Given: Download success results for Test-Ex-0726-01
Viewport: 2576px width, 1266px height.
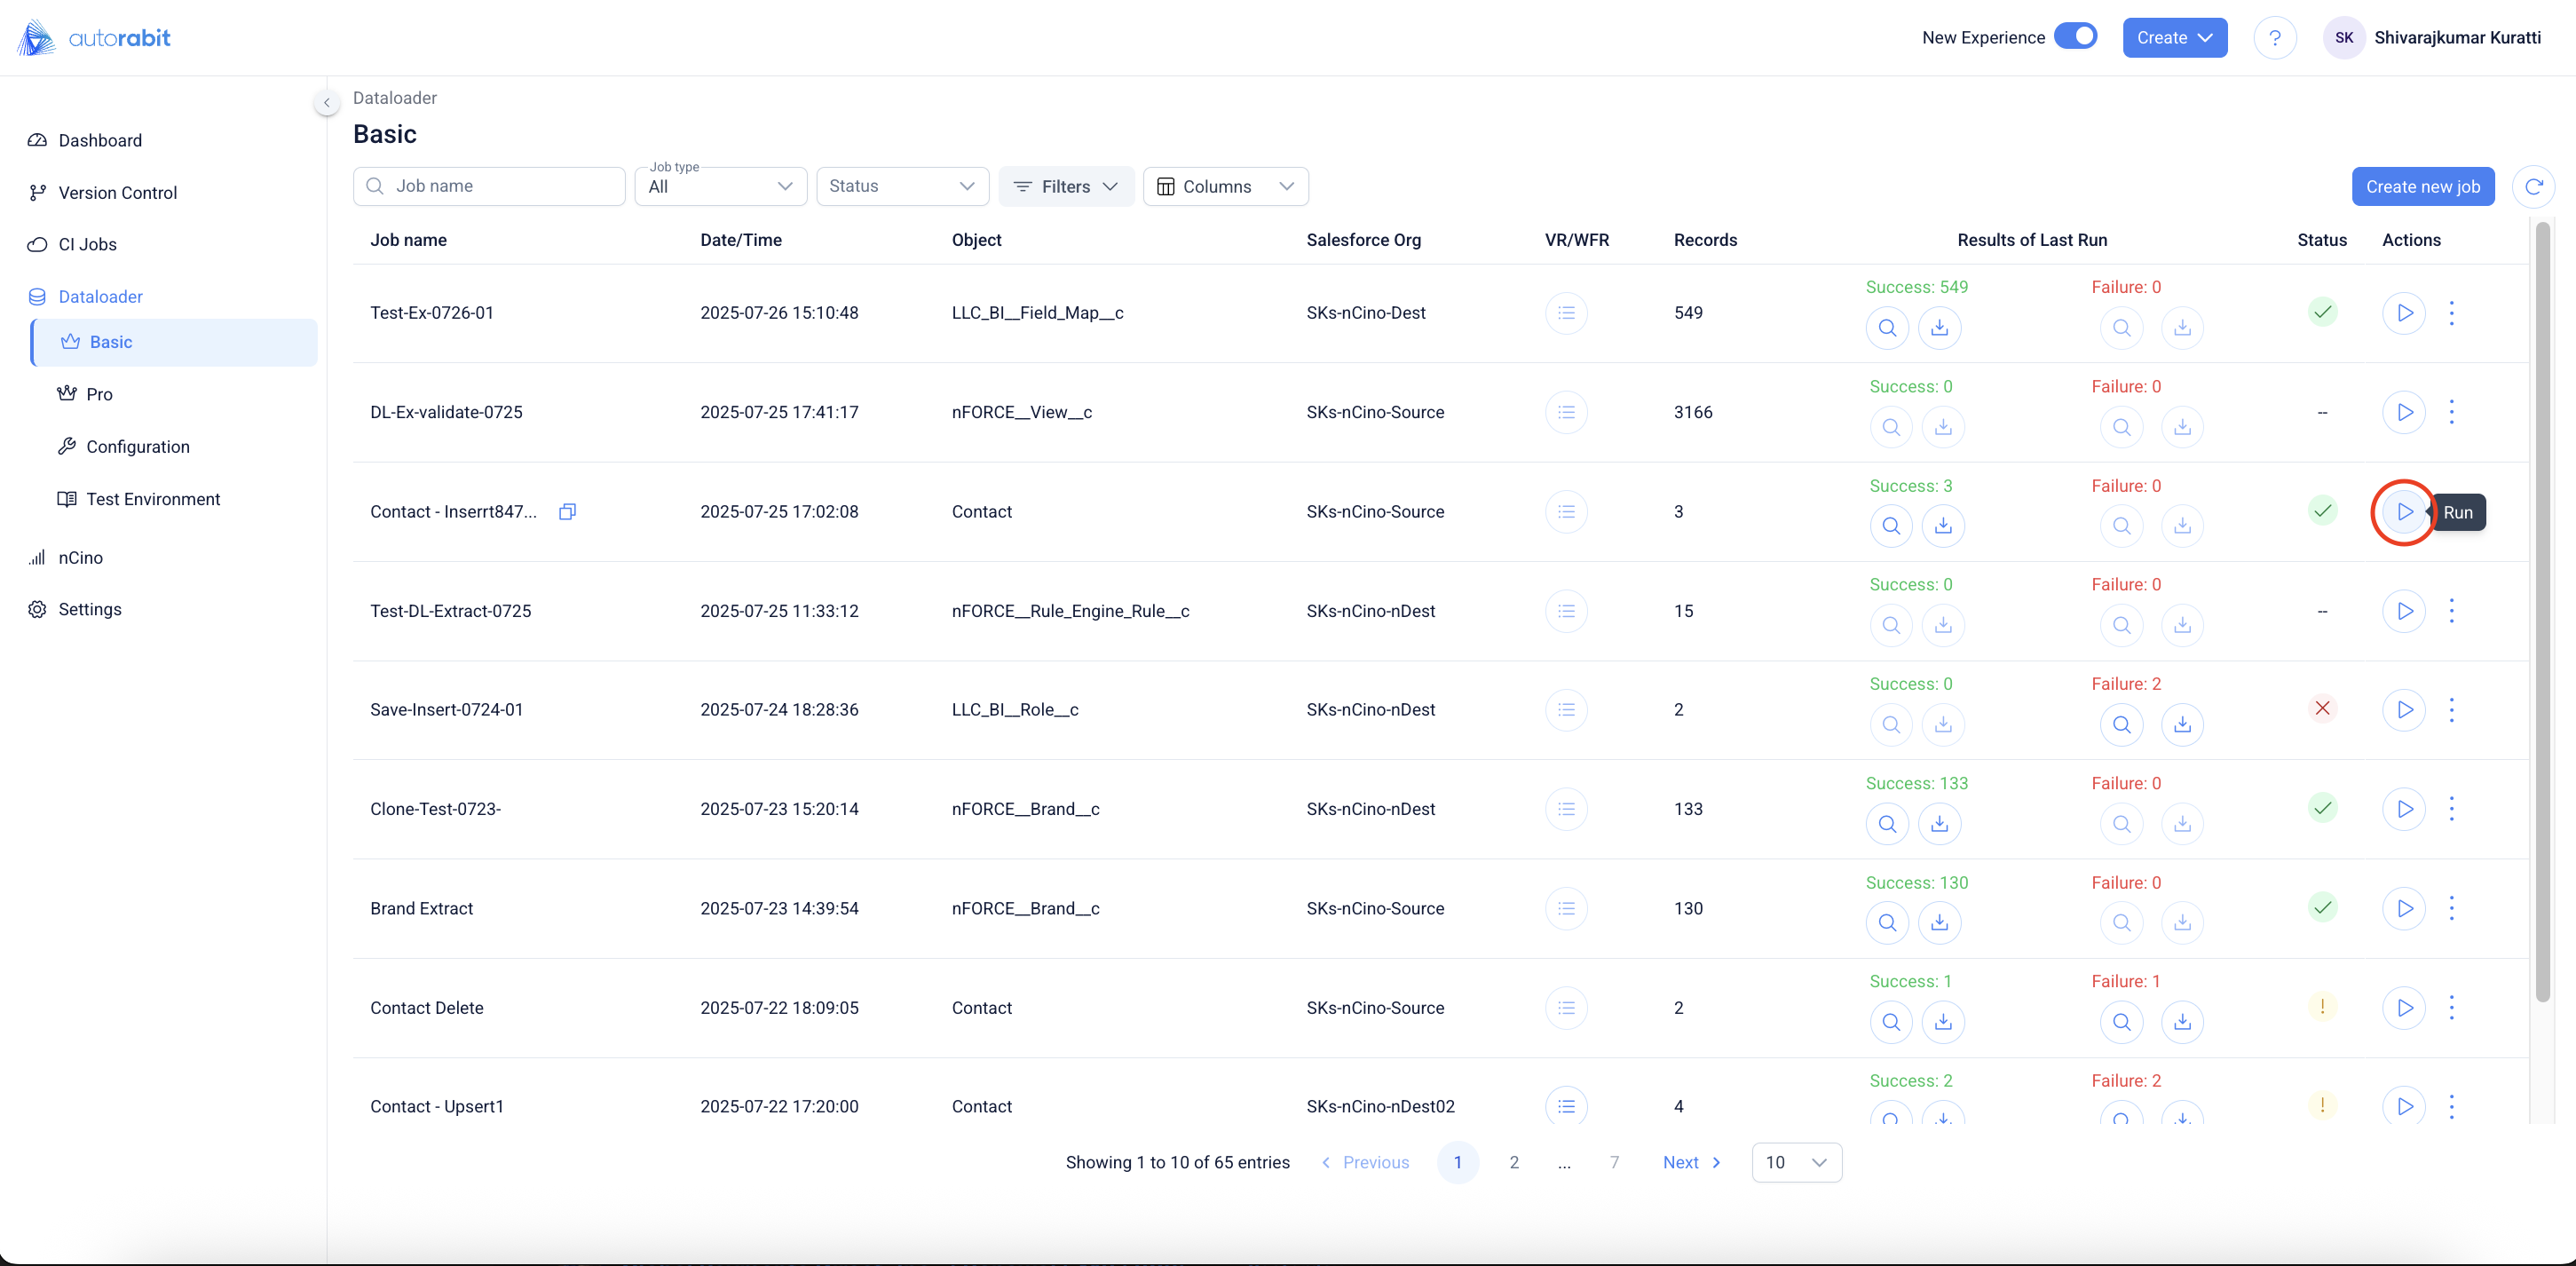Looking at the screenshot, I should (x=1939, y=328).
